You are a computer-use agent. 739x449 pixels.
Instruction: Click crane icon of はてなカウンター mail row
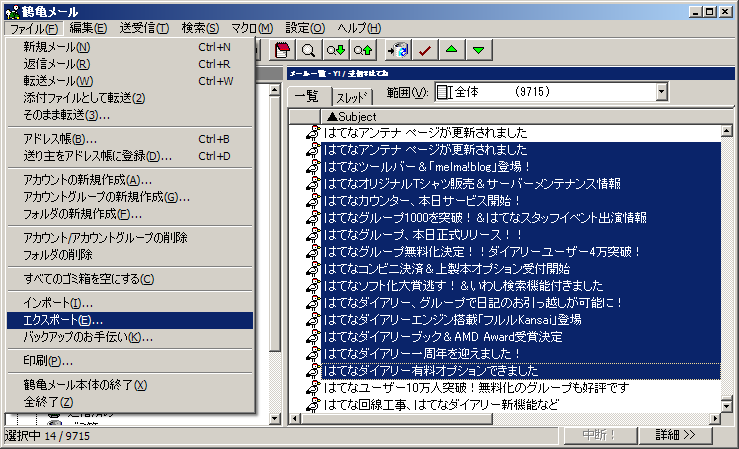click(313, 200)
